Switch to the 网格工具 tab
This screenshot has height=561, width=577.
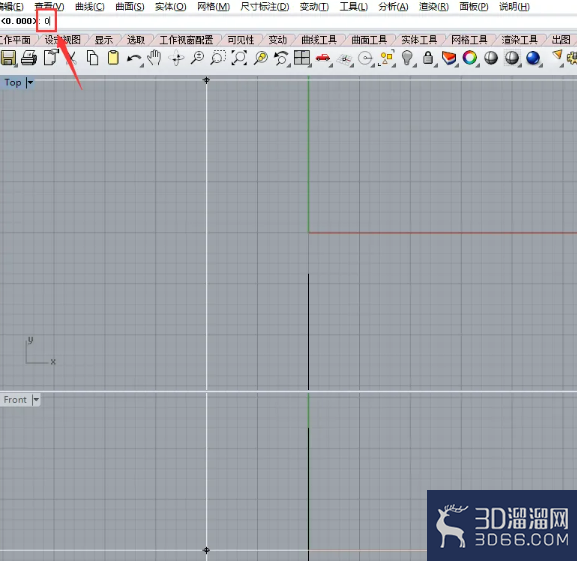click(469, 40)
